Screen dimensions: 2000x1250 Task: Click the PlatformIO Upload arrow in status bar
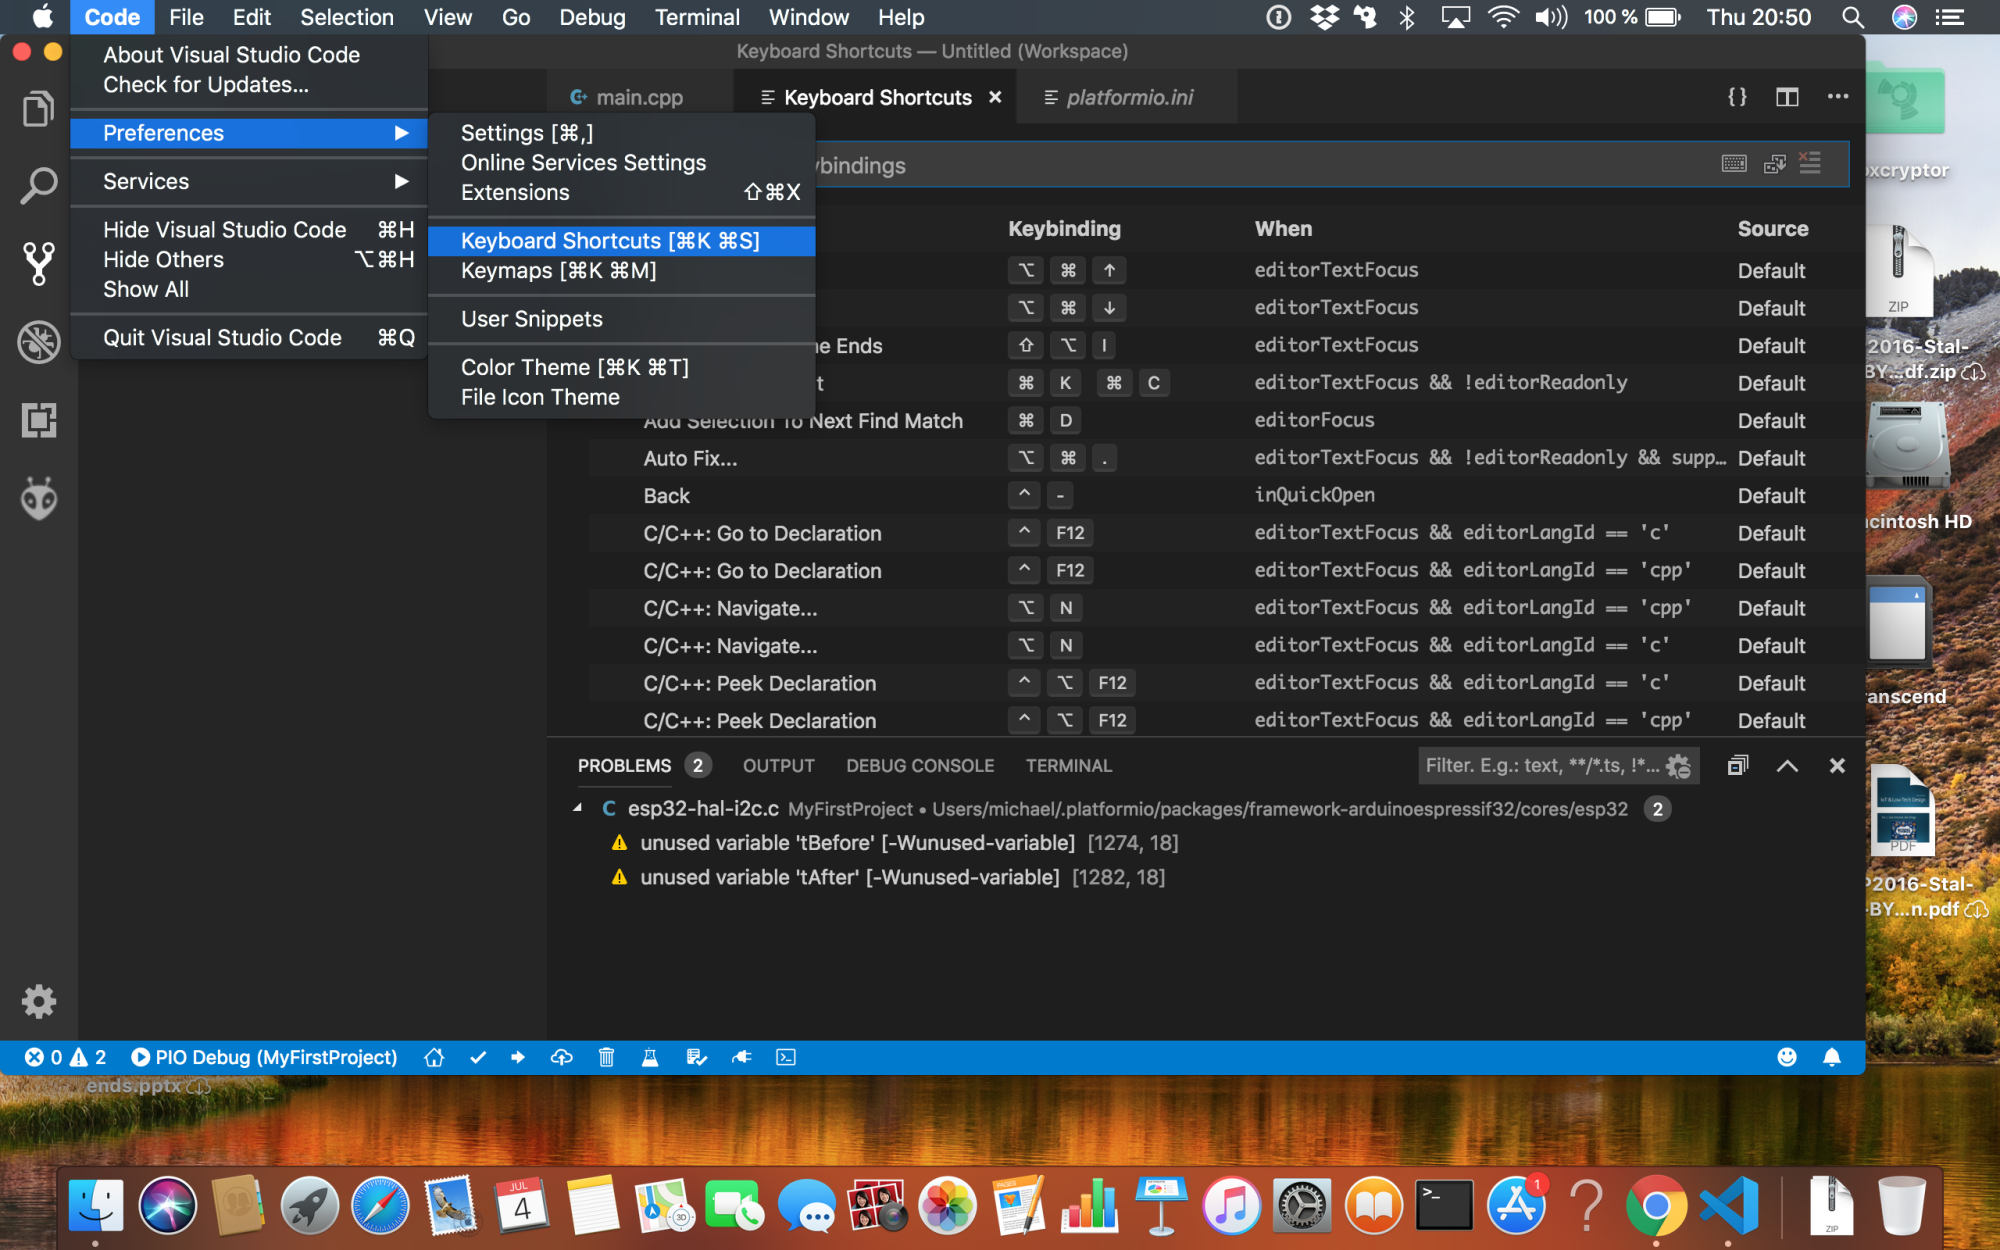coord(518,1057)
